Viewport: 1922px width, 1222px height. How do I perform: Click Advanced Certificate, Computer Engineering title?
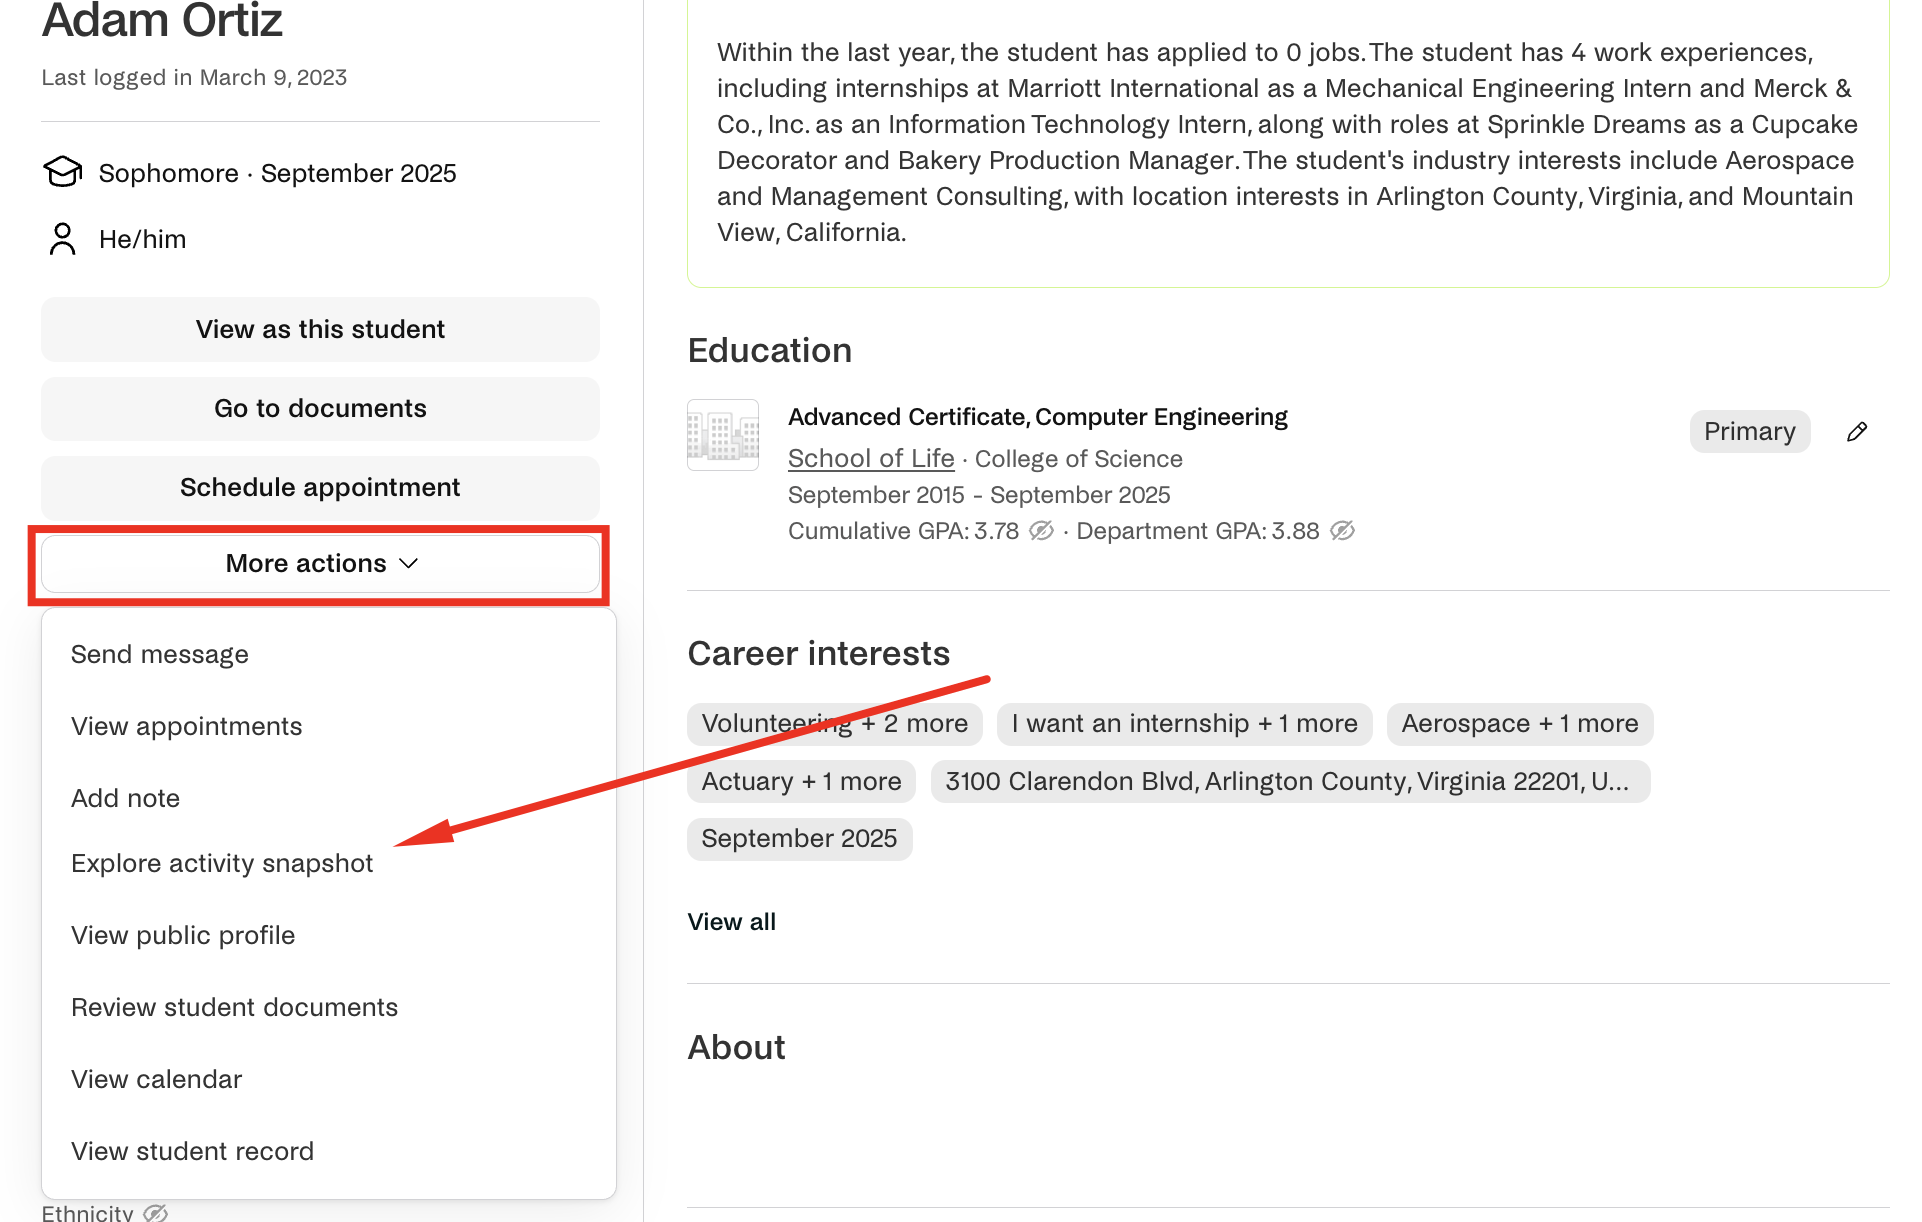[1038, 417]
